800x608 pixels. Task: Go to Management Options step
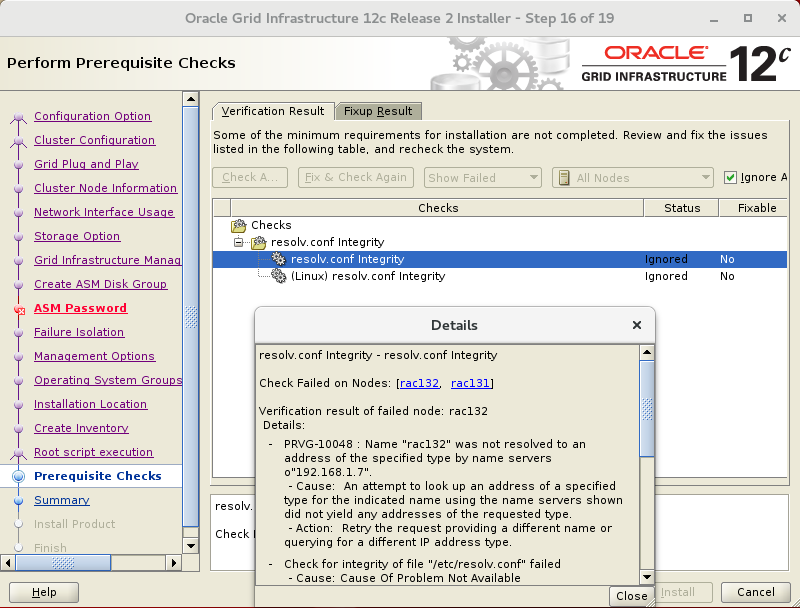(94, 356)
